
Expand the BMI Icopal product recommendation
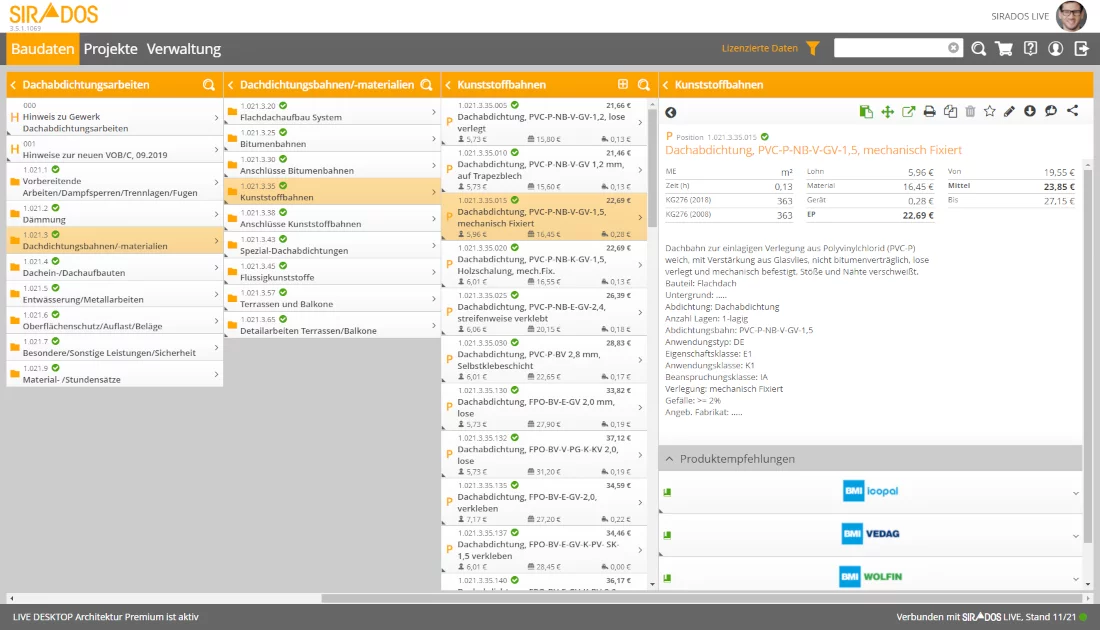pos(1076,492)
